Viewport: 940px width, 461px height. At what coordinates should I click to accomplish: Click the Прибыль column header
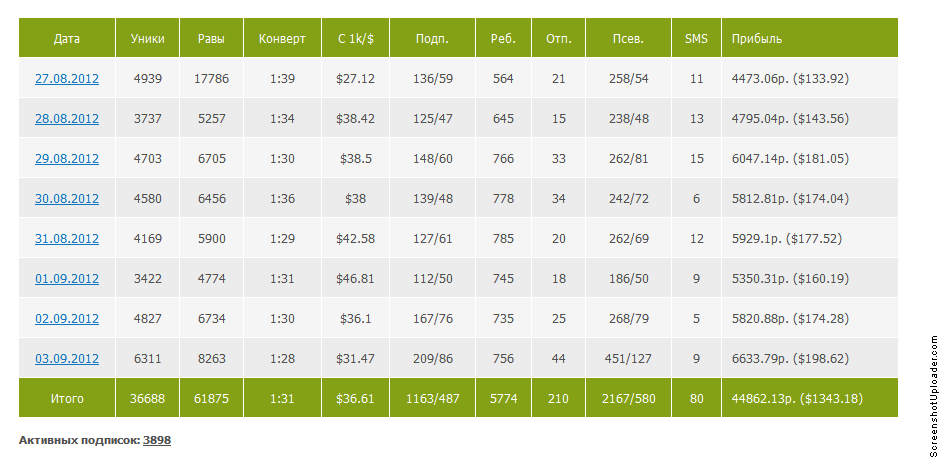pos(810,38)
